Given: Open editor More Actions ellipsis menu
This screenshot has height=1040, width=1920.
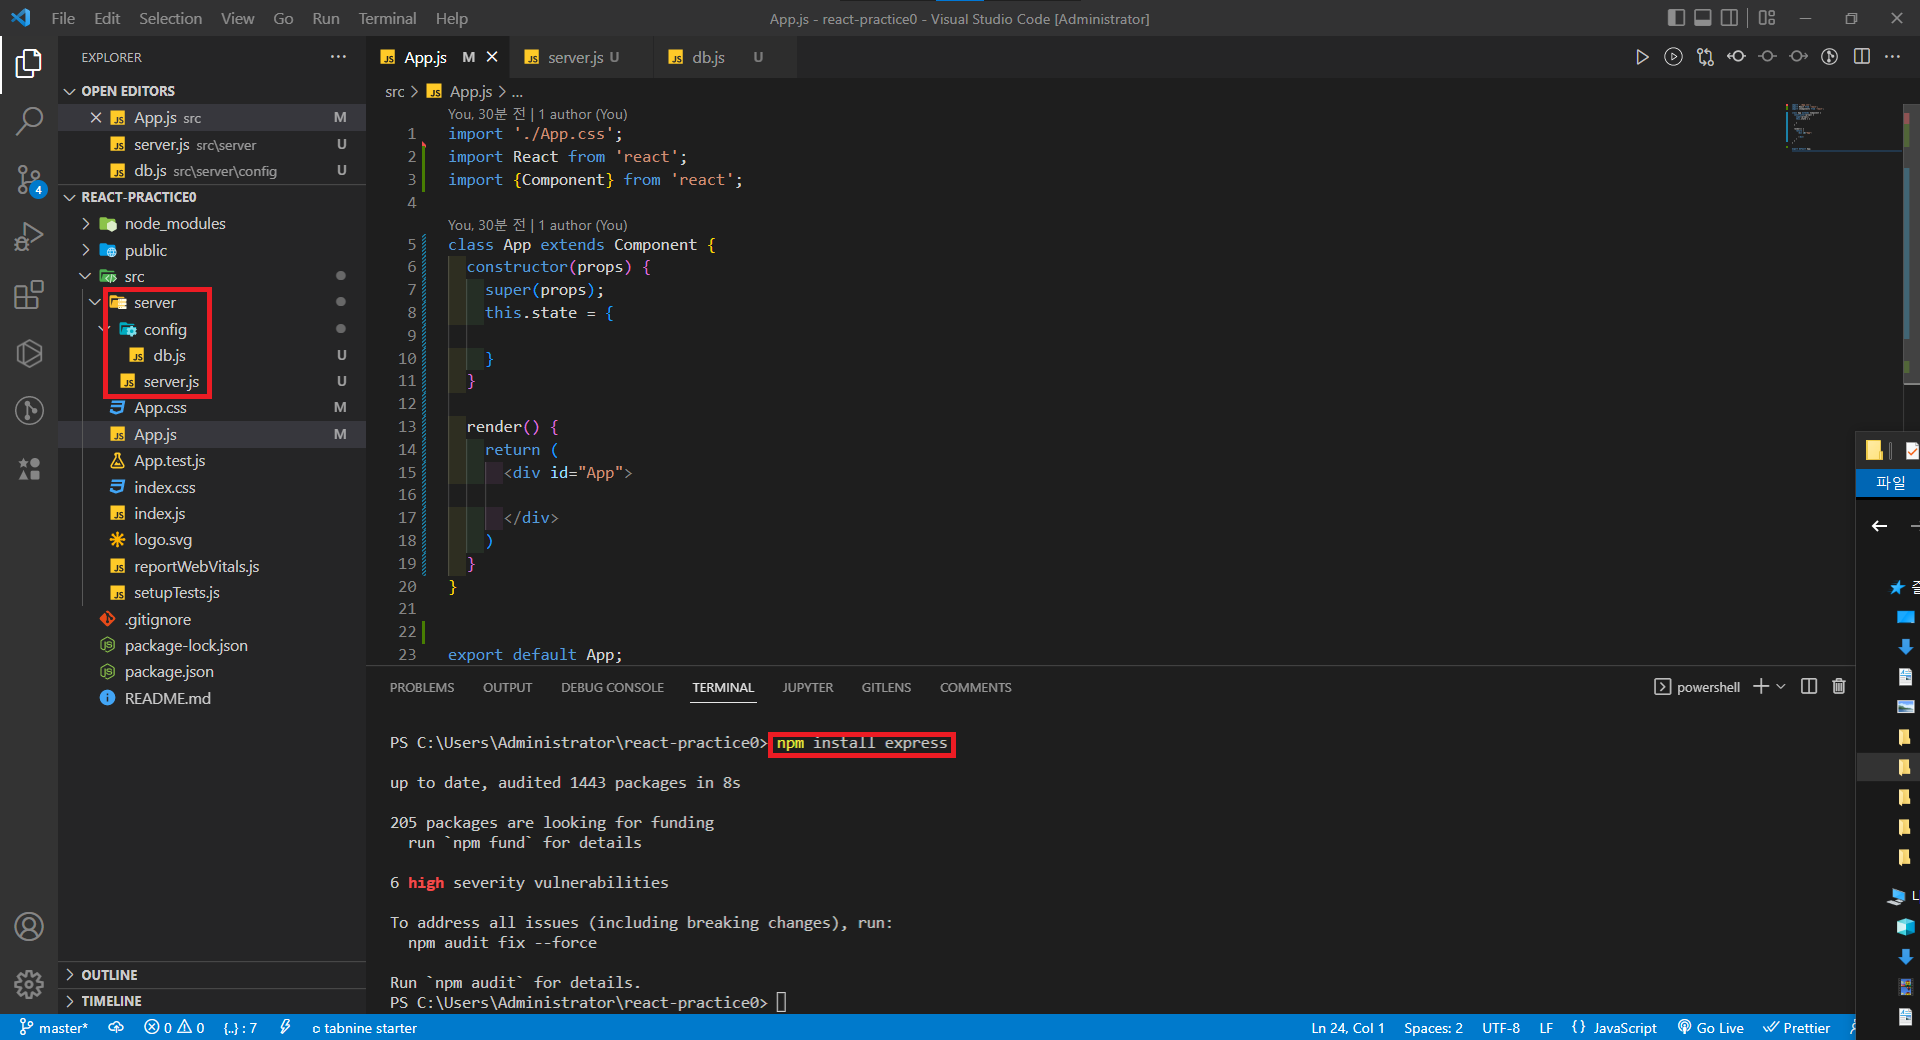Looking at the screenshot, I should [1892, 57].
